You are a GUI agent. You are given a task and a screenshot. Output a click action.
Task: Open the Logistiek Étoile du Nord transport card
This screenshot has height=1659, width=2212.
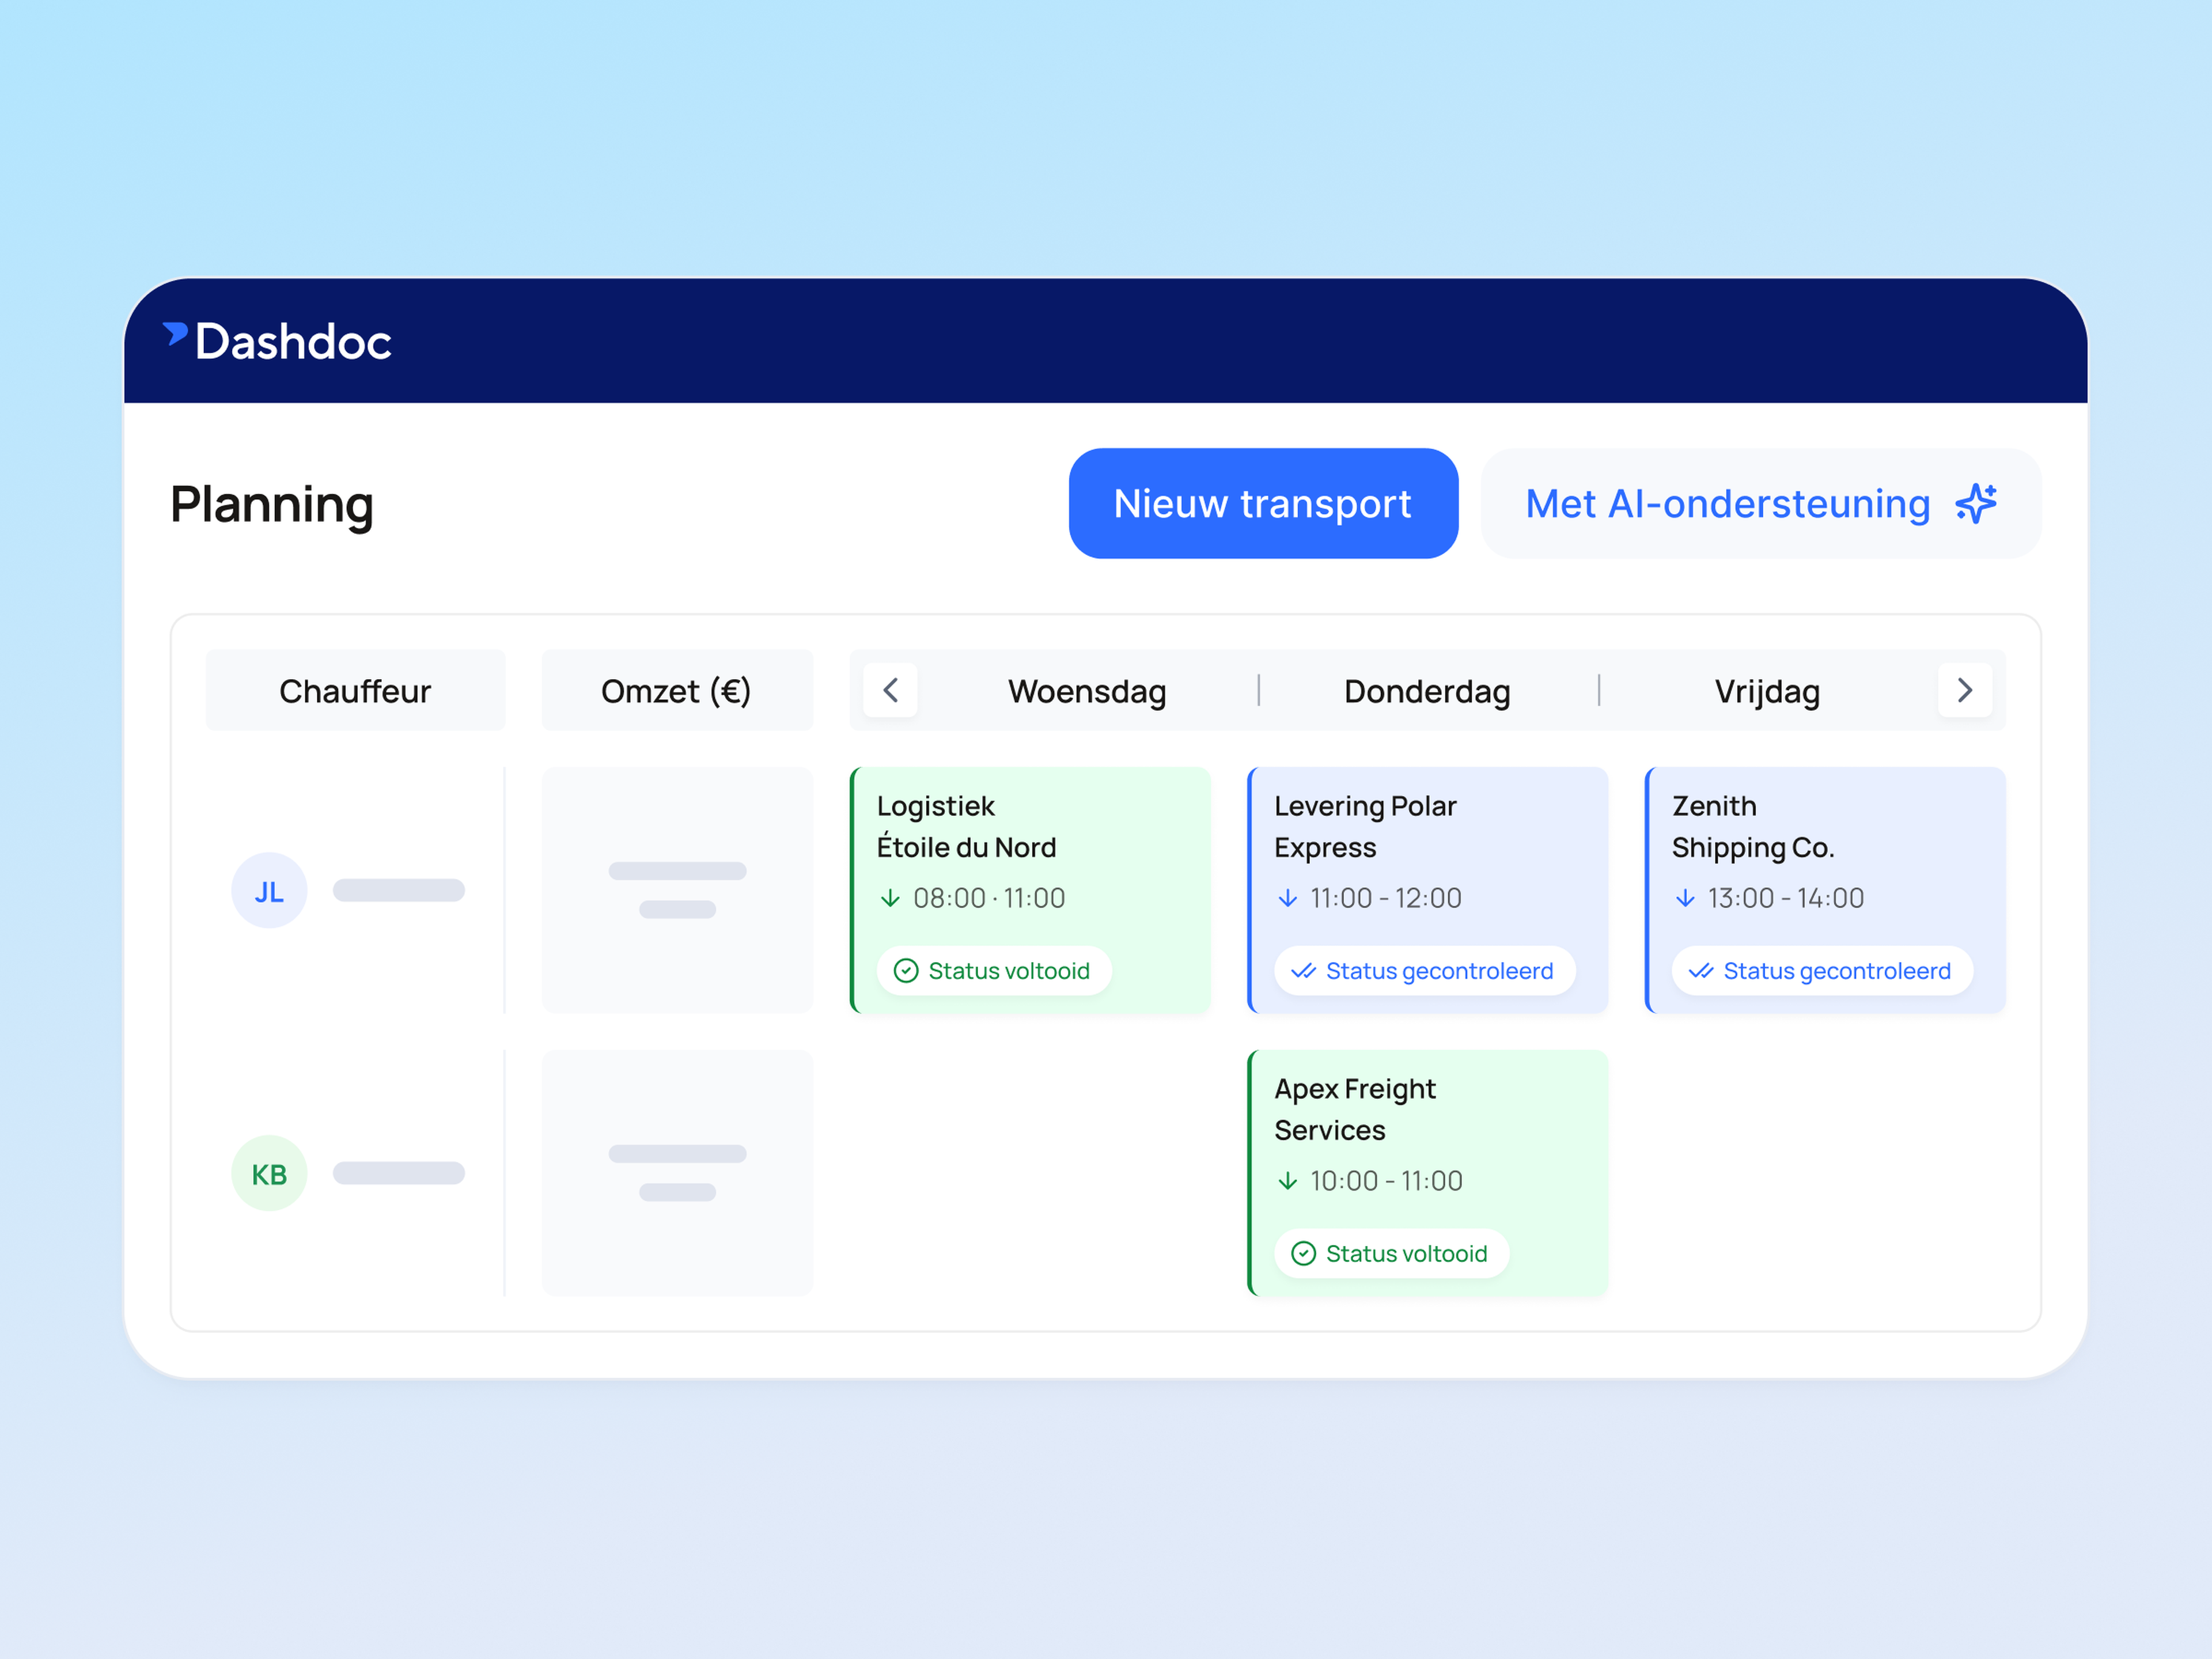[x=1030, y=890]
